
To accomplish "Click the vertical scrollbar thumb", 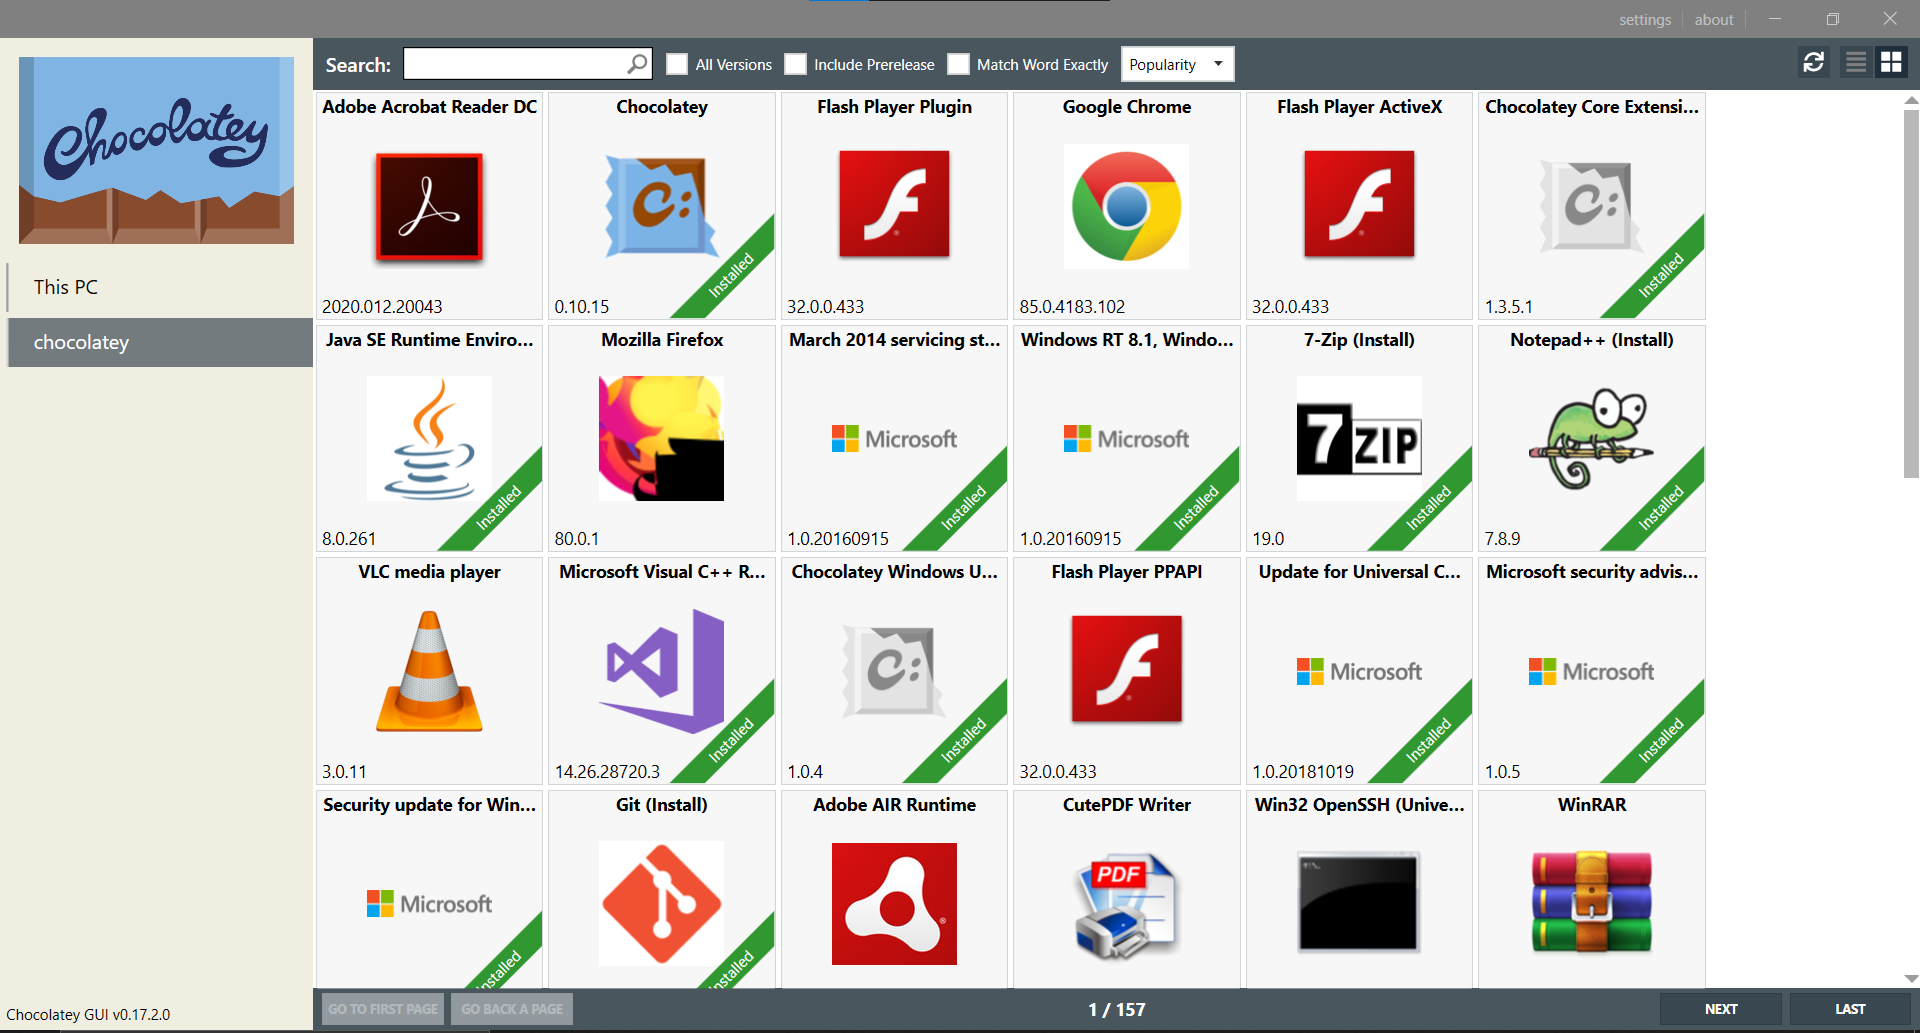I will [1911, 293].
